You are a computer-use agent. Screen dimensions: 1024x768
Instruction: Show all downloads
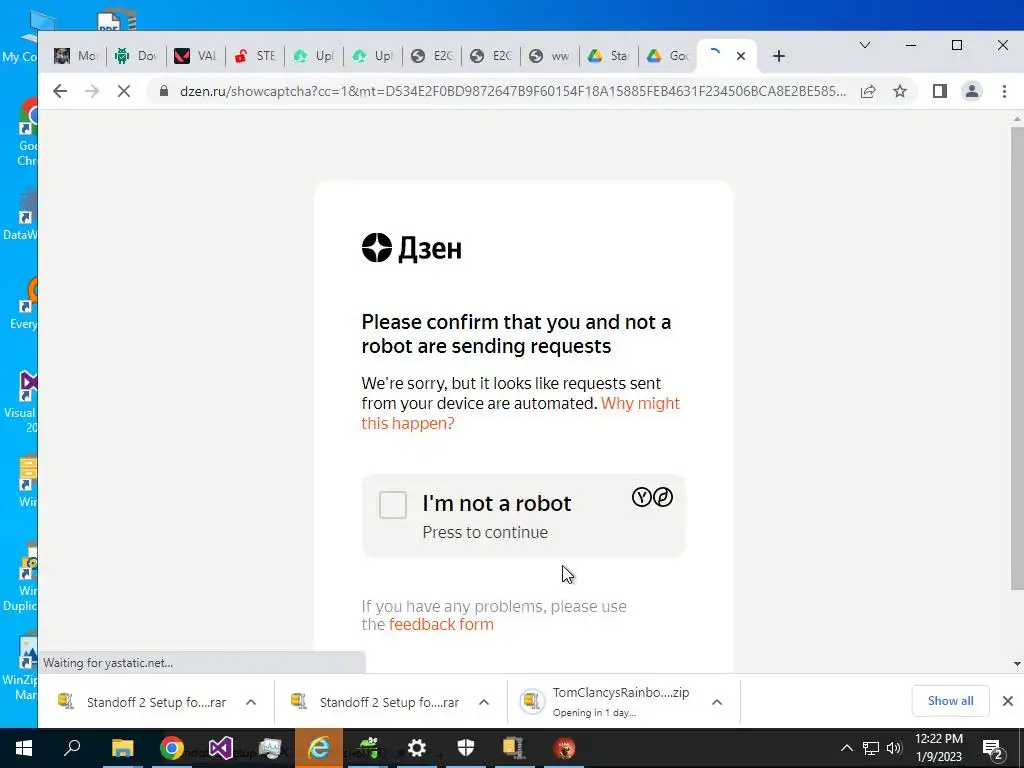pos(950,701)
